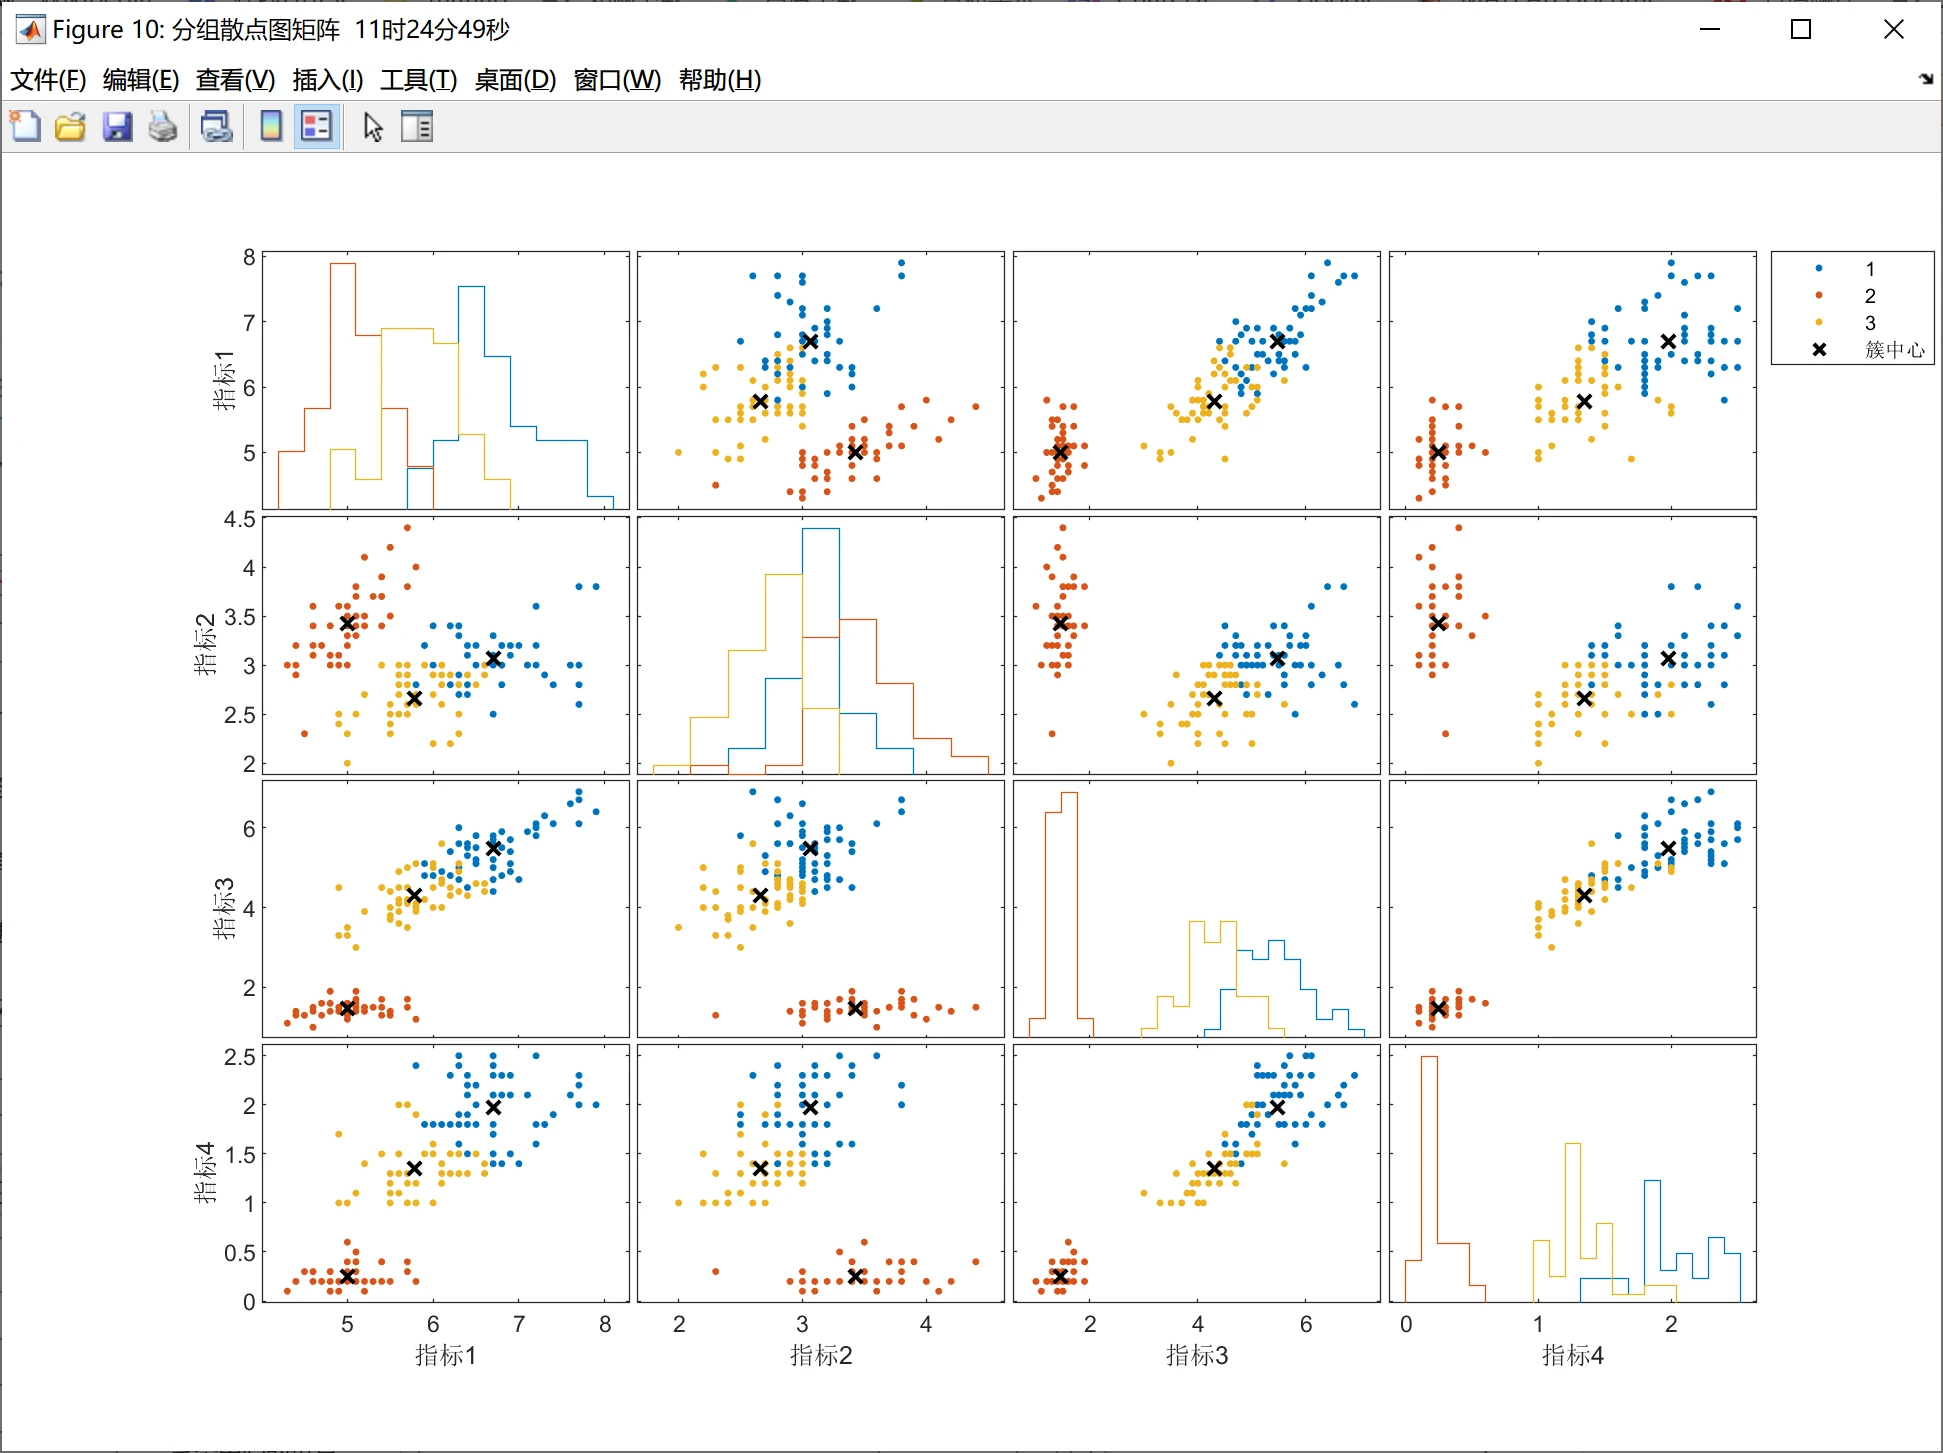
Task: Expand the 工具(T) menu
Action: point(418,80)
